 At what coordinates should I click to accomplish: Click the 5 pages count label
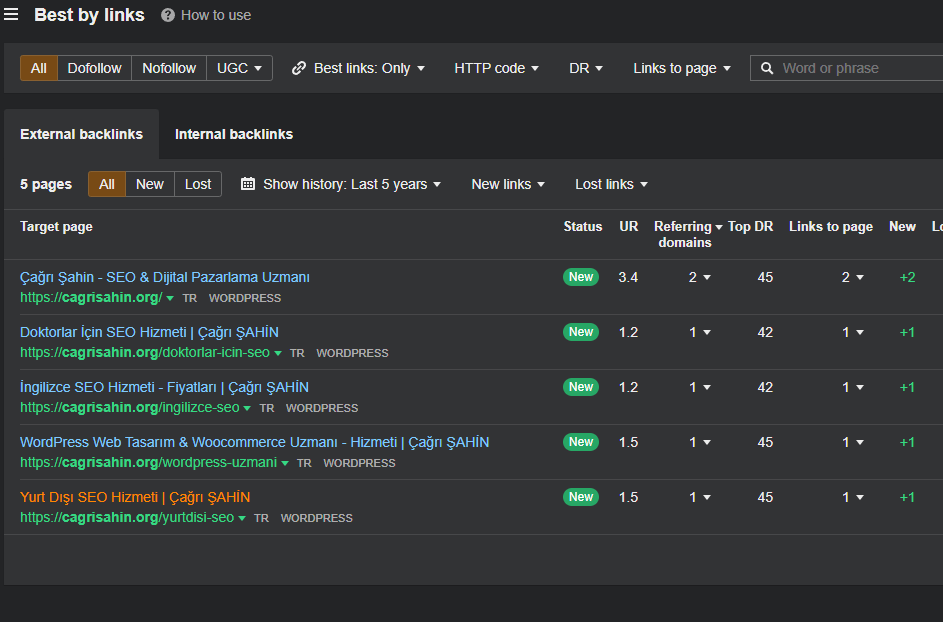pyautogui.click(x=46, y=184)
